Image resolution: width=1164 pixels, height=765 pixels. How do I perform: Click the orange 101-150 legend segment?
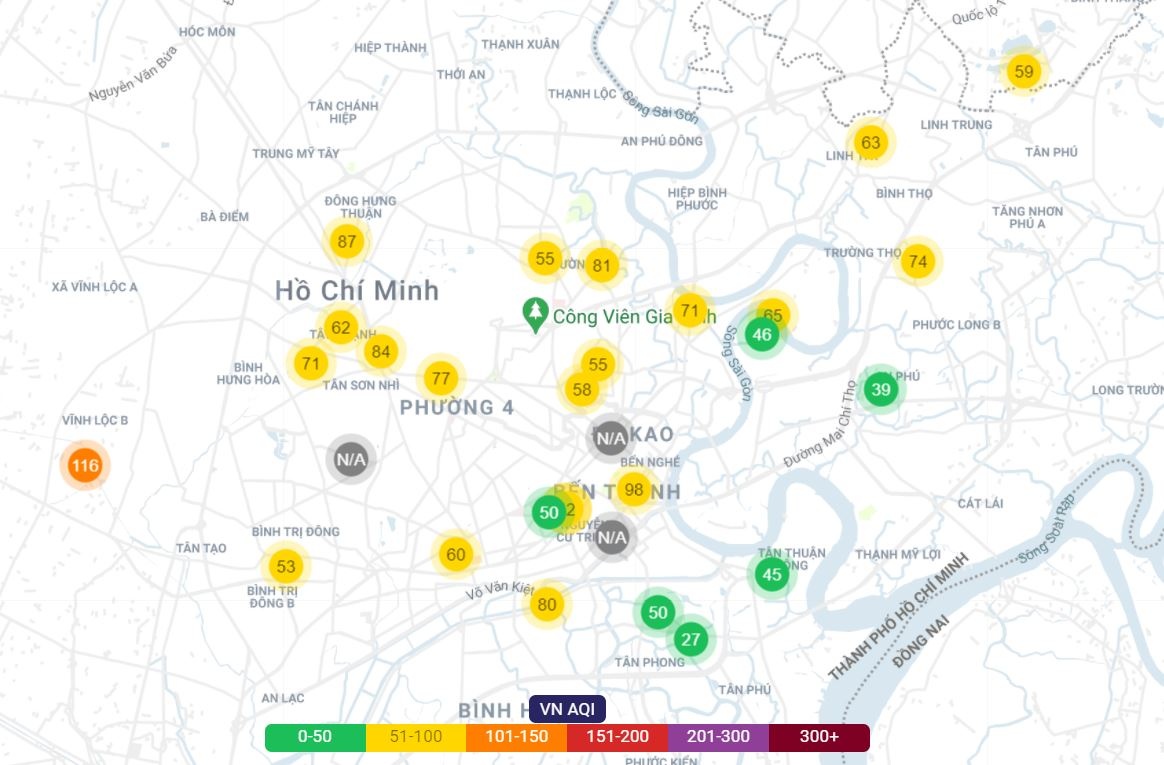click(516, 737)
